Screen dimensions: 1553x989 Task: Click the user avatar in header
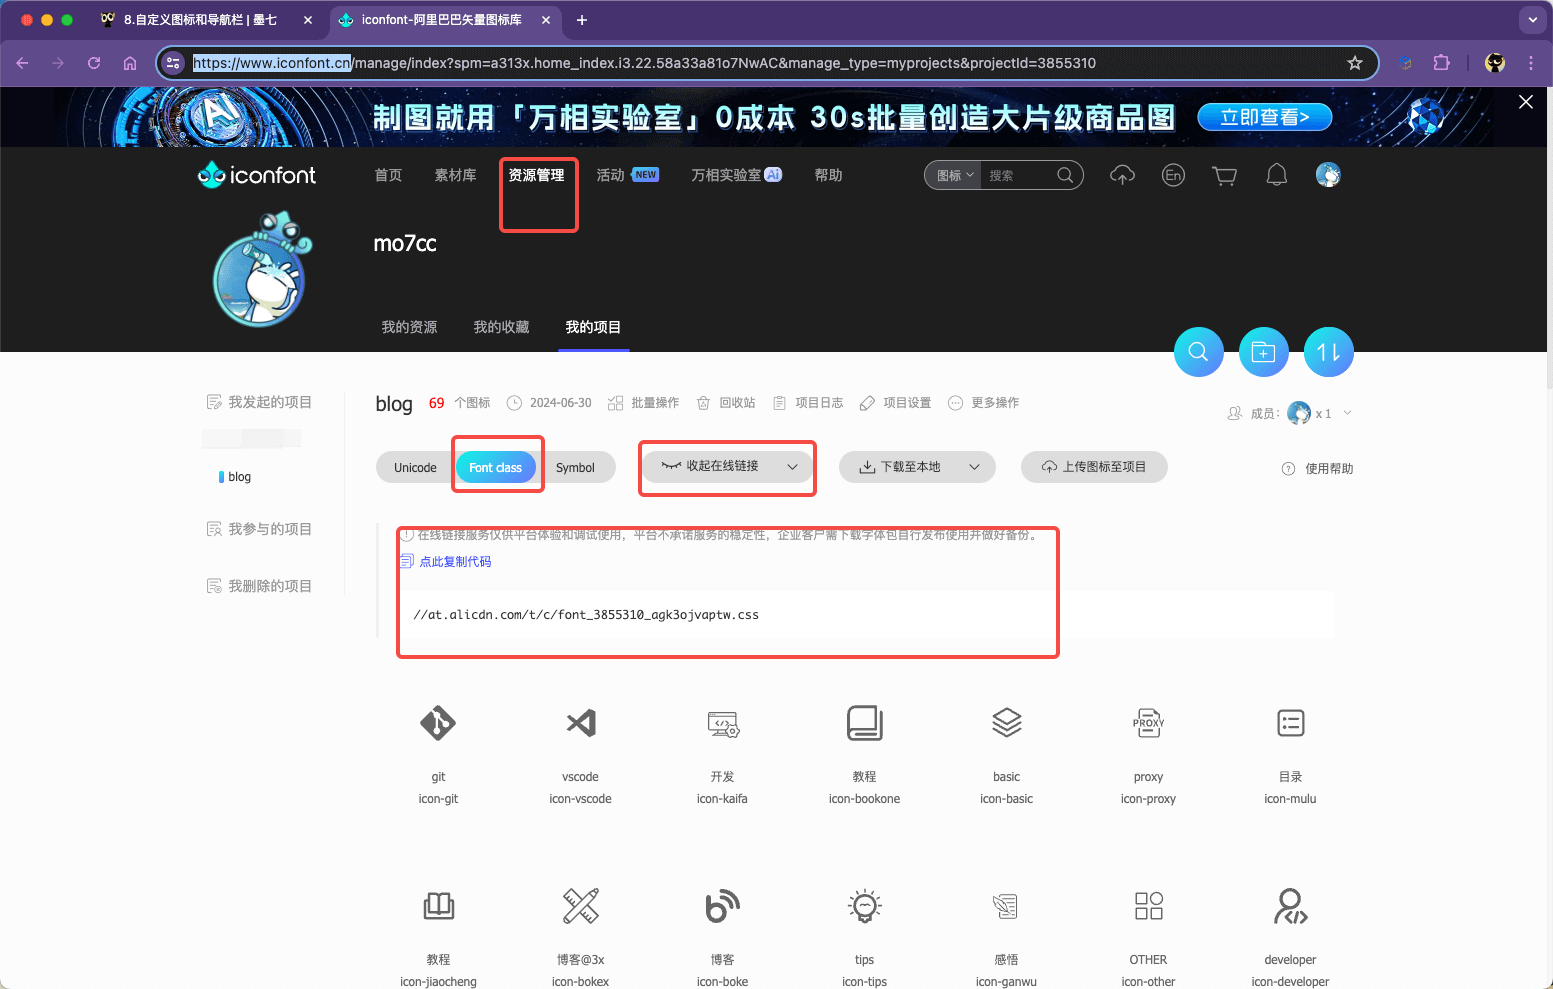[x=1328, y=175]
